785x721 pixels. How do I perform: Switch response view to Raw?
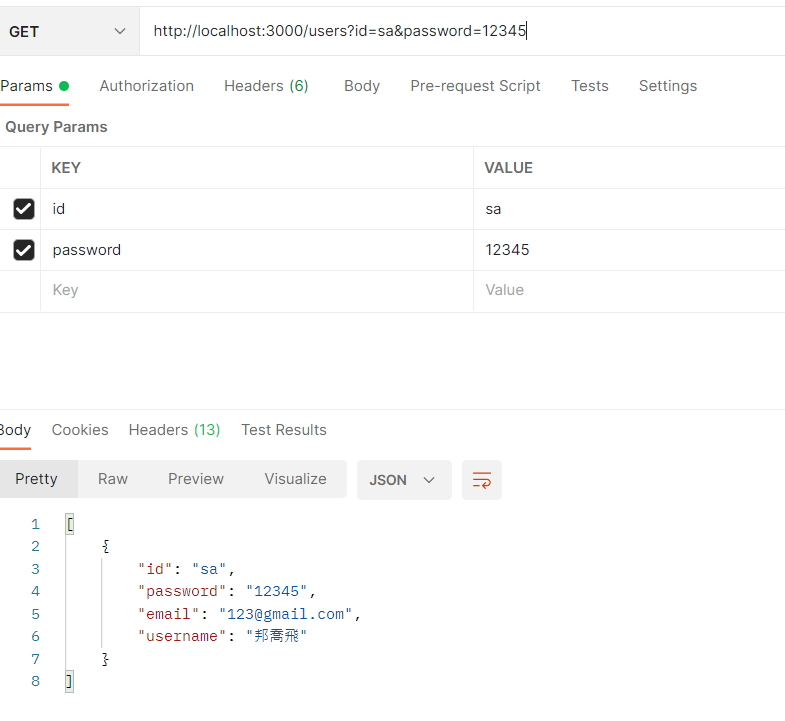[113, 479]
